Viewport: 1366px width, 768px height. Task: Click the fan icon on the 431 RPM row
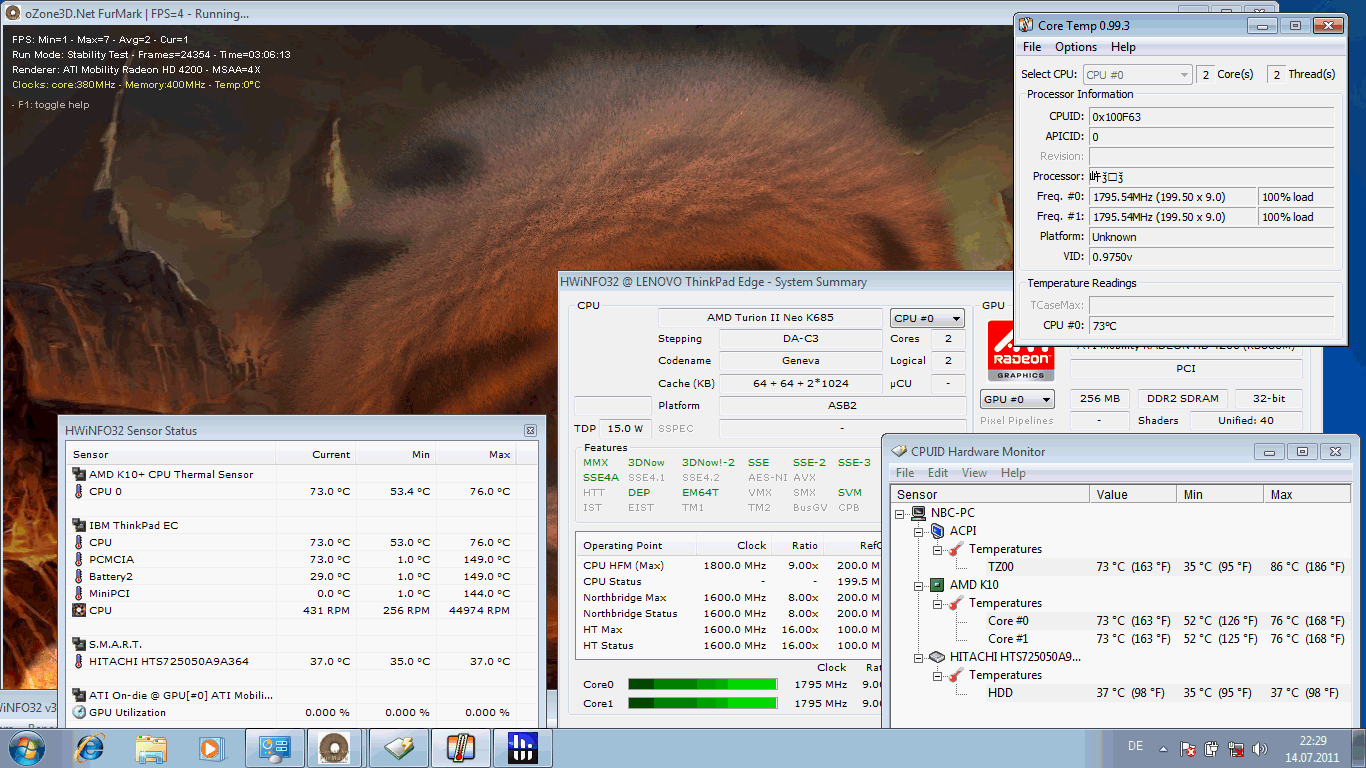click(79, 610)
